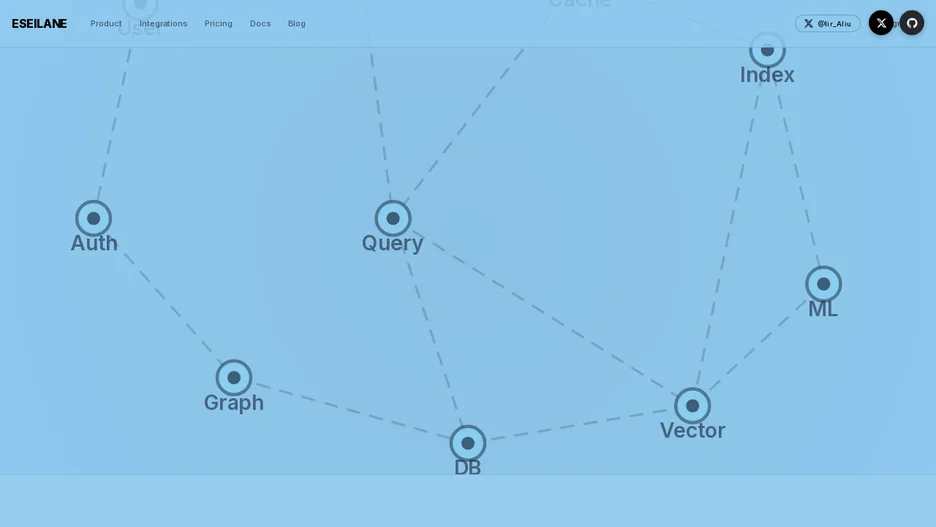Go to the Integrations page
Viewport: 936px width, 527px height.
click(x=163, y=23)
